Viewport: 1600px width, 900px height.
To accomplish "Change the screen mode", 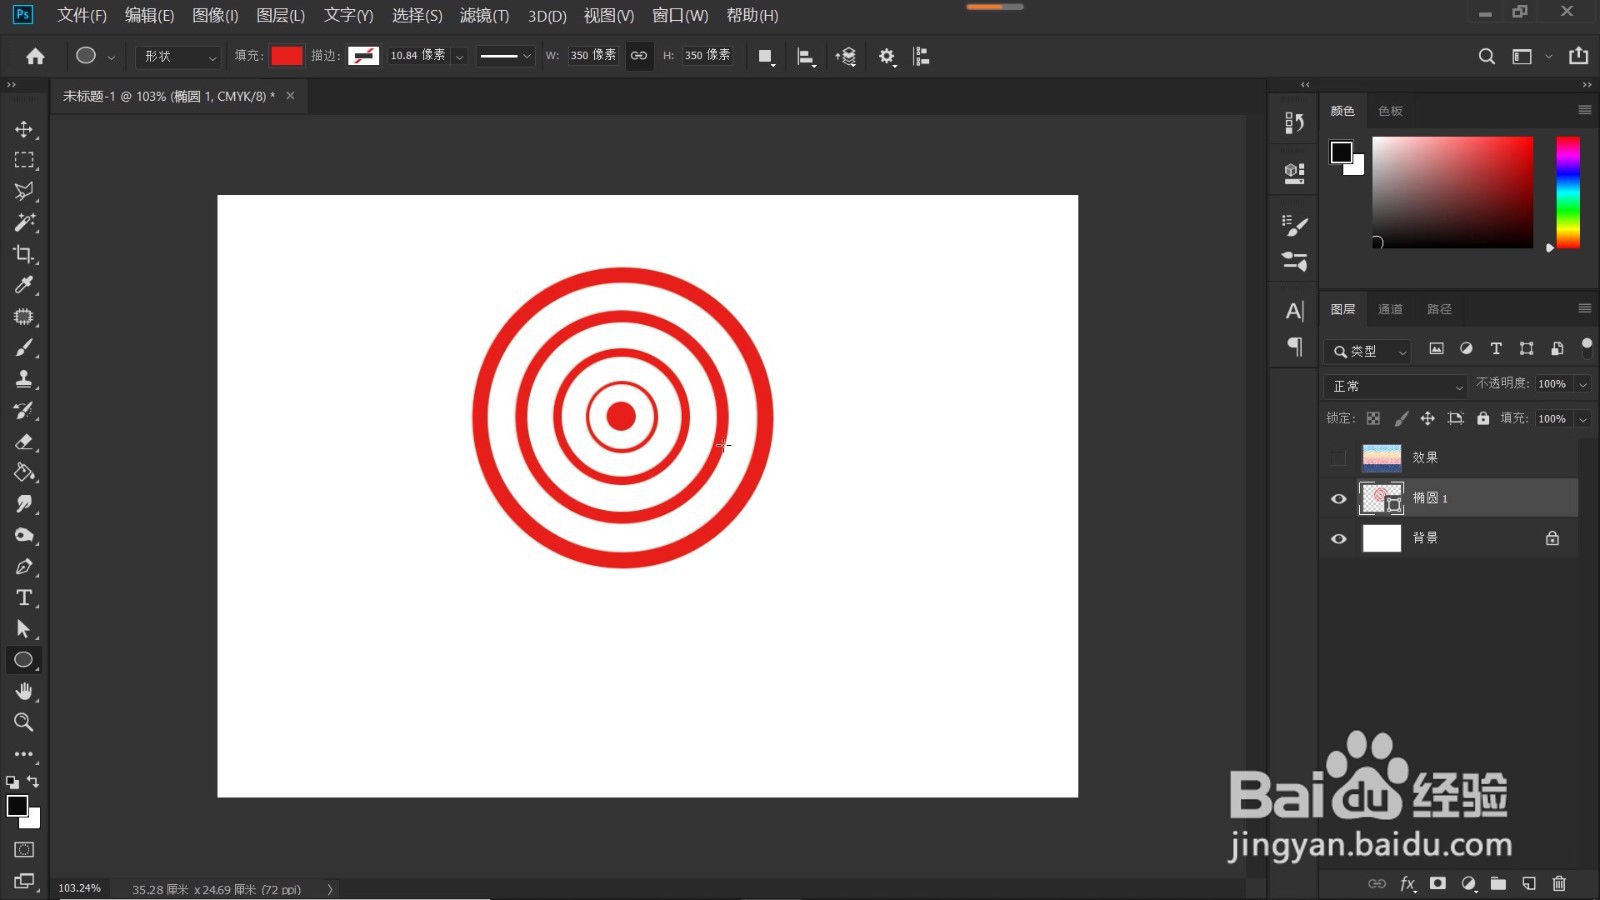I will coord(24,881).
